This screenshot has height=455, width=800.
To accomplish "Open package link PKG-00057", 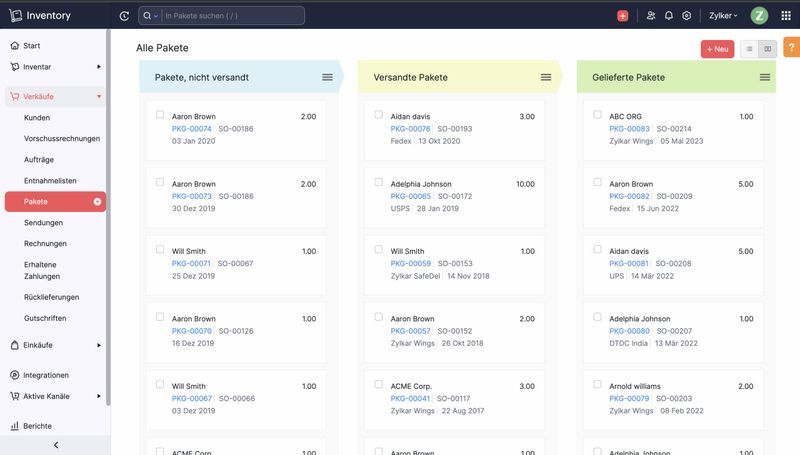I will point(411,331).
